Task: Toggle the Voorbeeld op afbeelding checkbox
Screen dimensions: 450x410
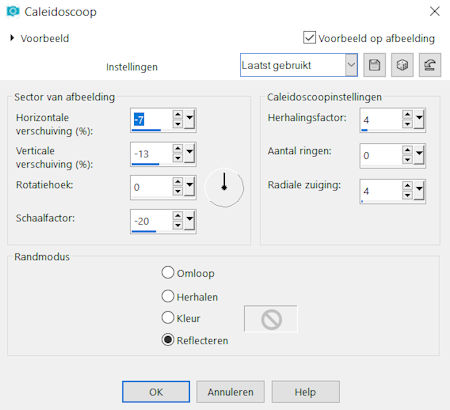Action: coord(309,38)
